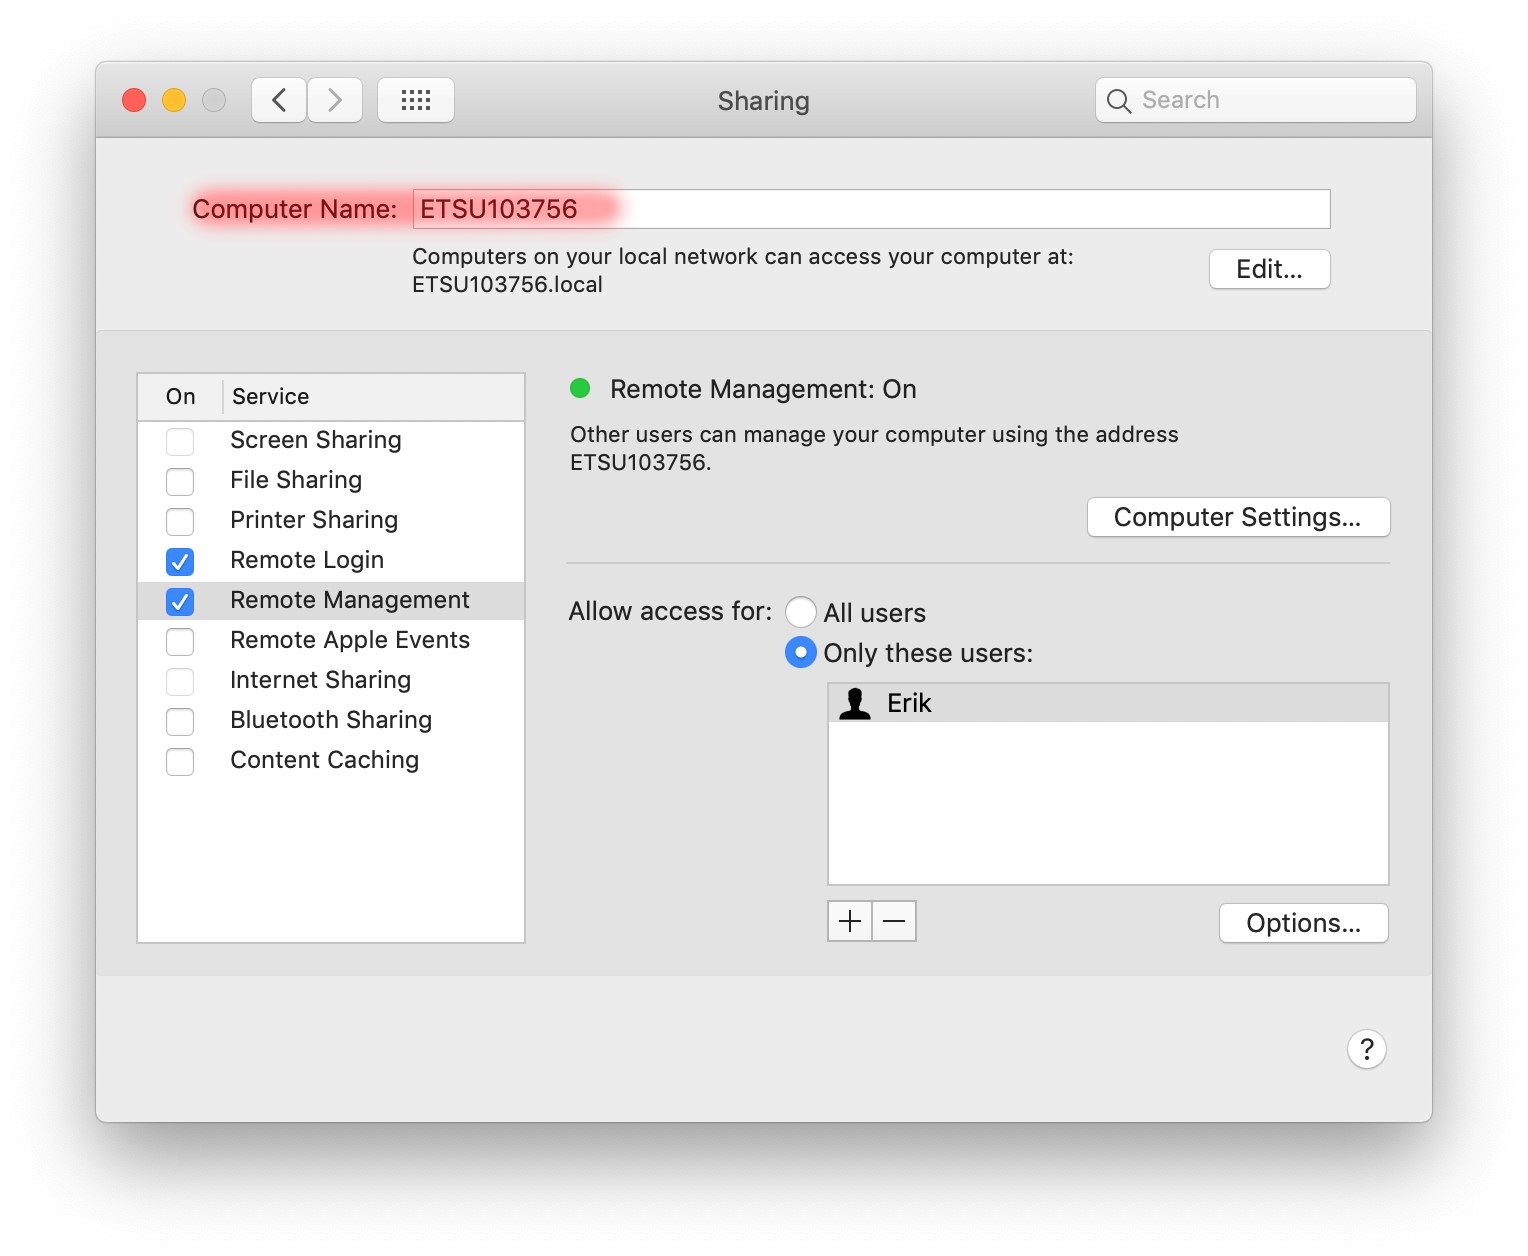
Task: Open help with the question mark button
Action: [x=1366, y=1049]
